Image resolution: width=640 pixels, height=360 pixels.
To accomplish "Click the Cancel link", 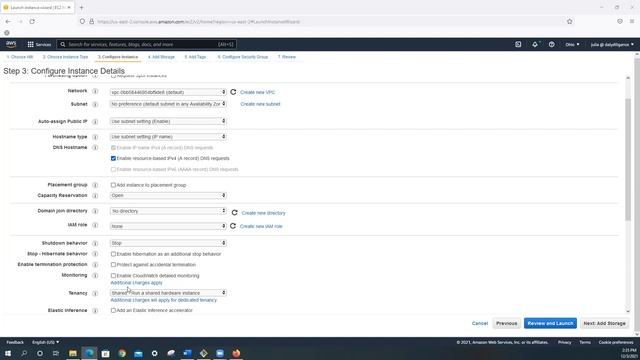I will click(480, 323).
